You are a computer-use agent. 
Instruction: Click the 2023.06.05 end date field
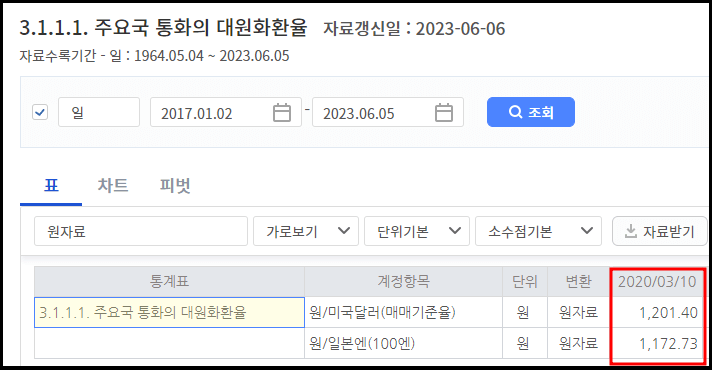(388, 112)
